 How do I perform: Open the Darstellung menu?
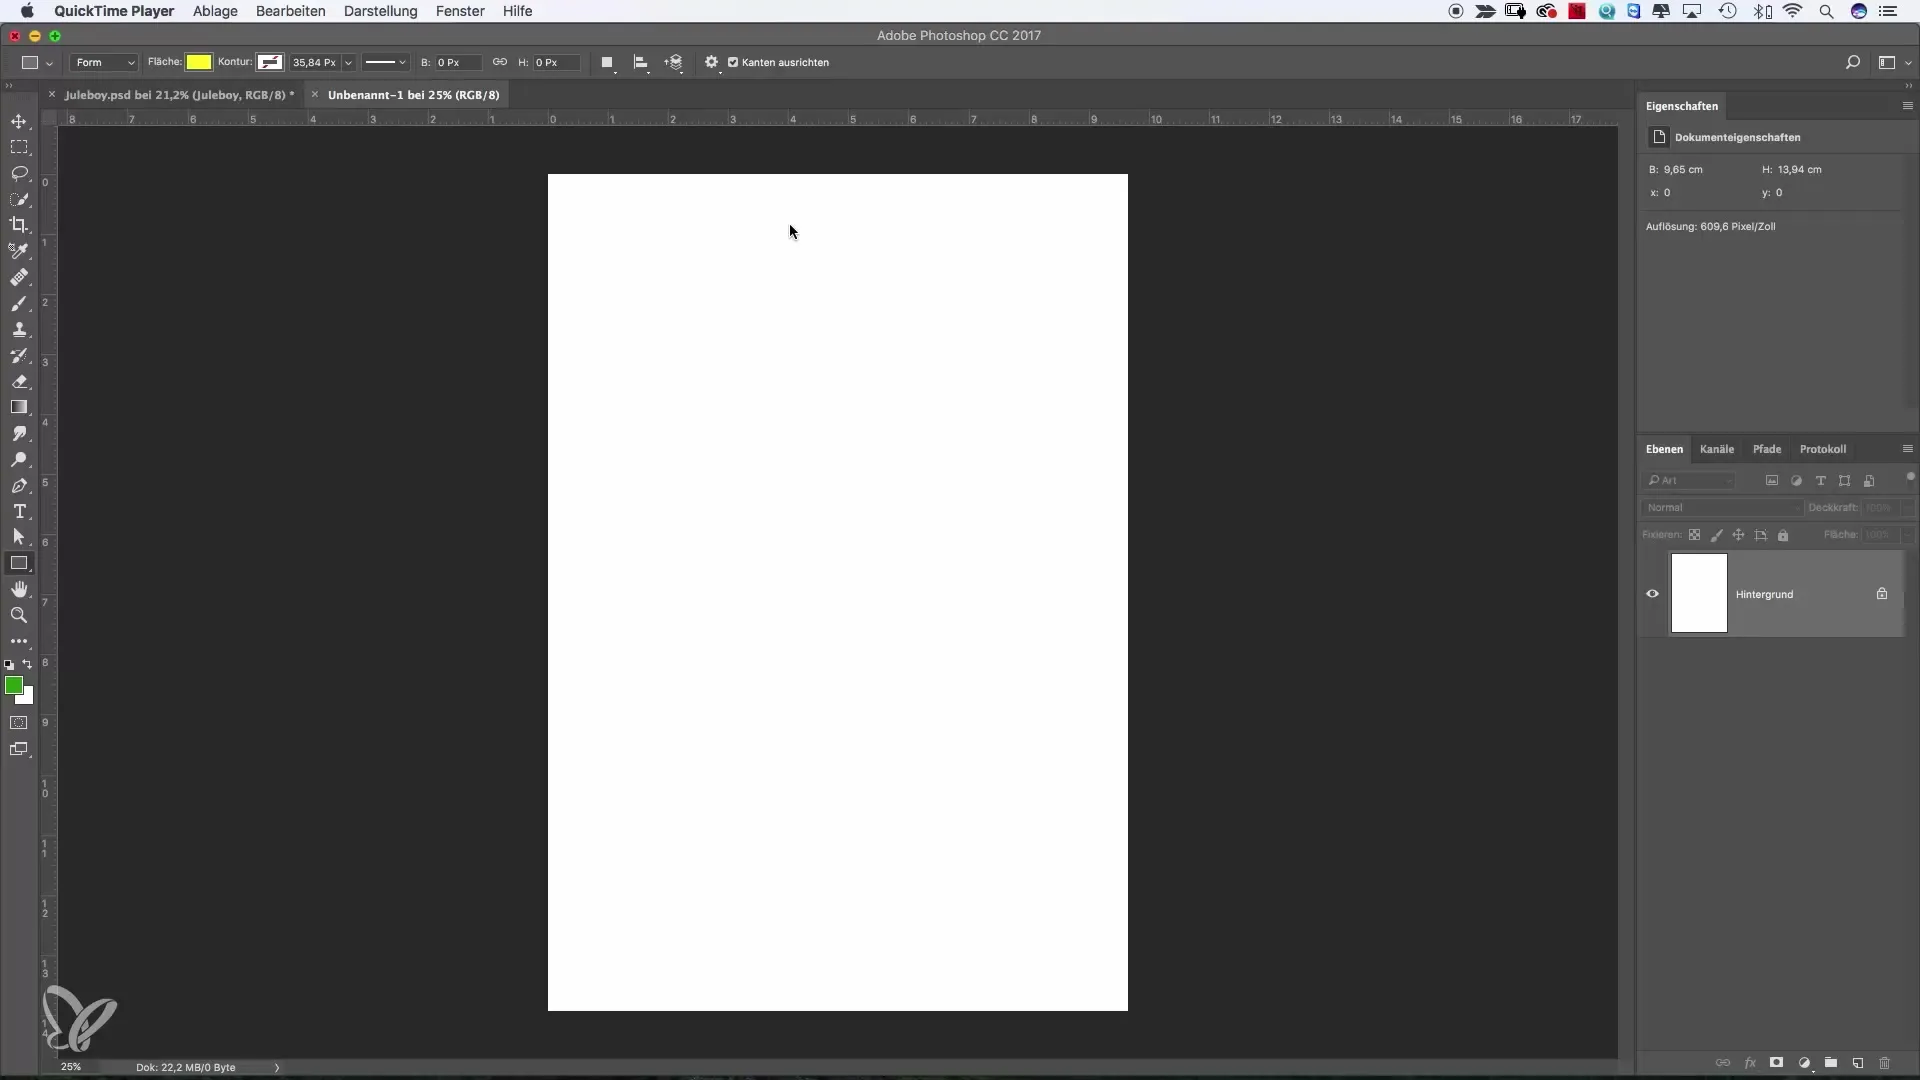point(381,11)
